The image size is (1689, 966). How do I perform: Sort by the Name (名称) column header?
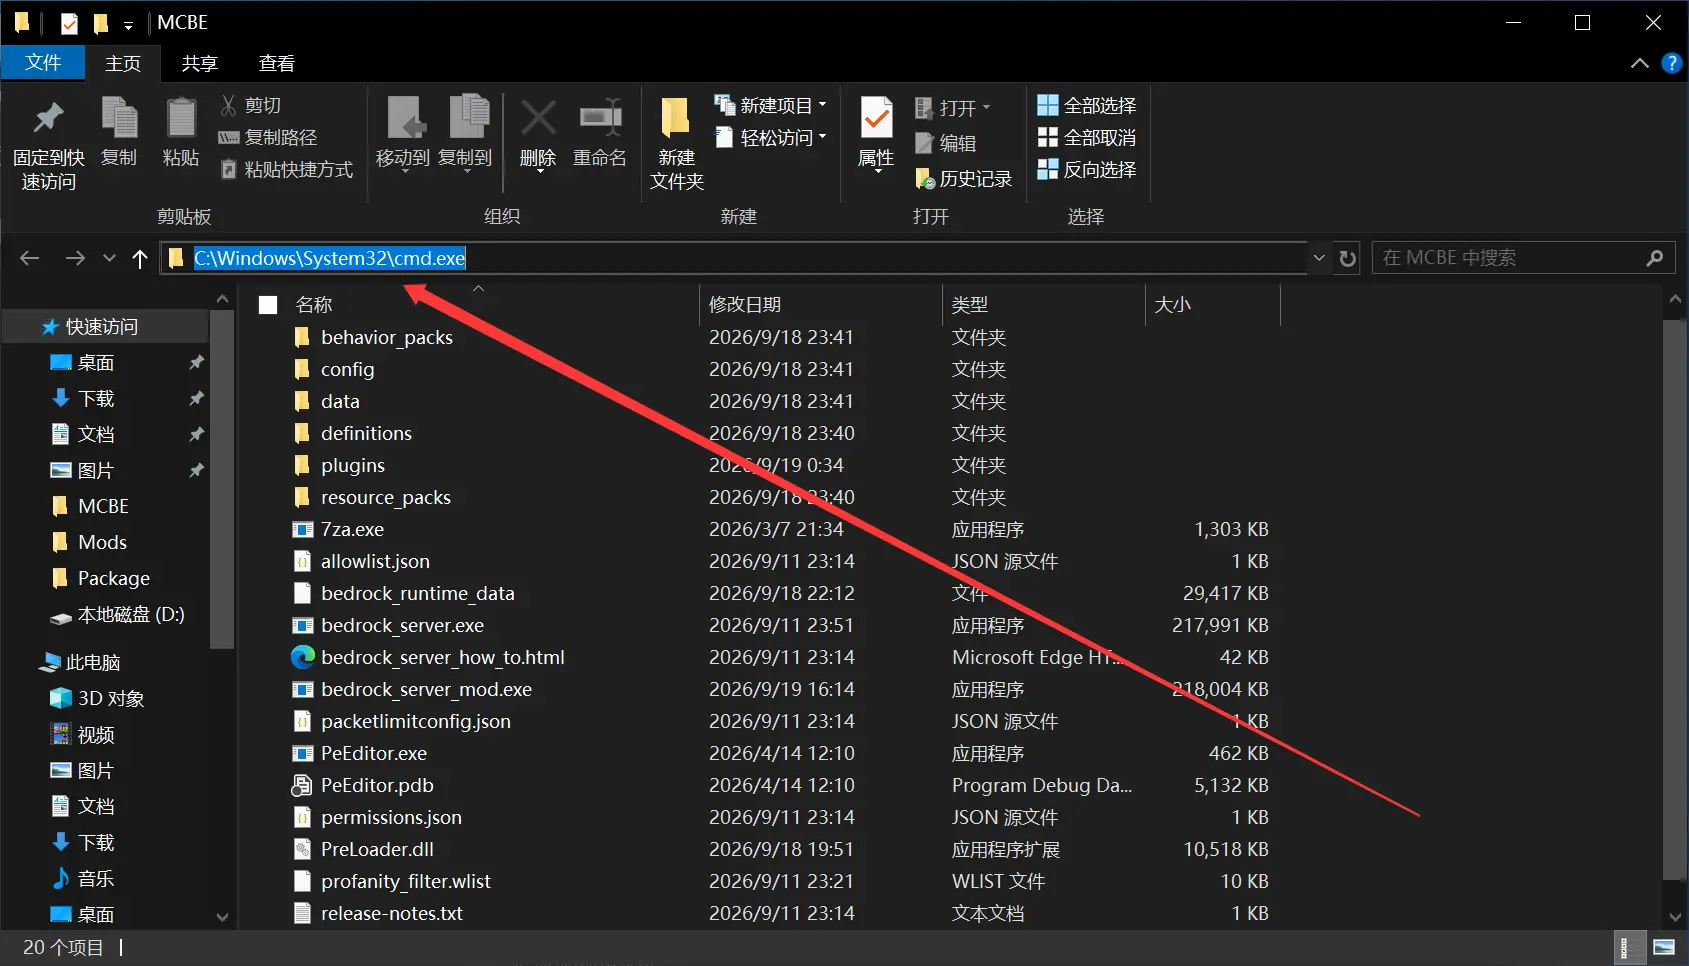(x=314, y=305)
